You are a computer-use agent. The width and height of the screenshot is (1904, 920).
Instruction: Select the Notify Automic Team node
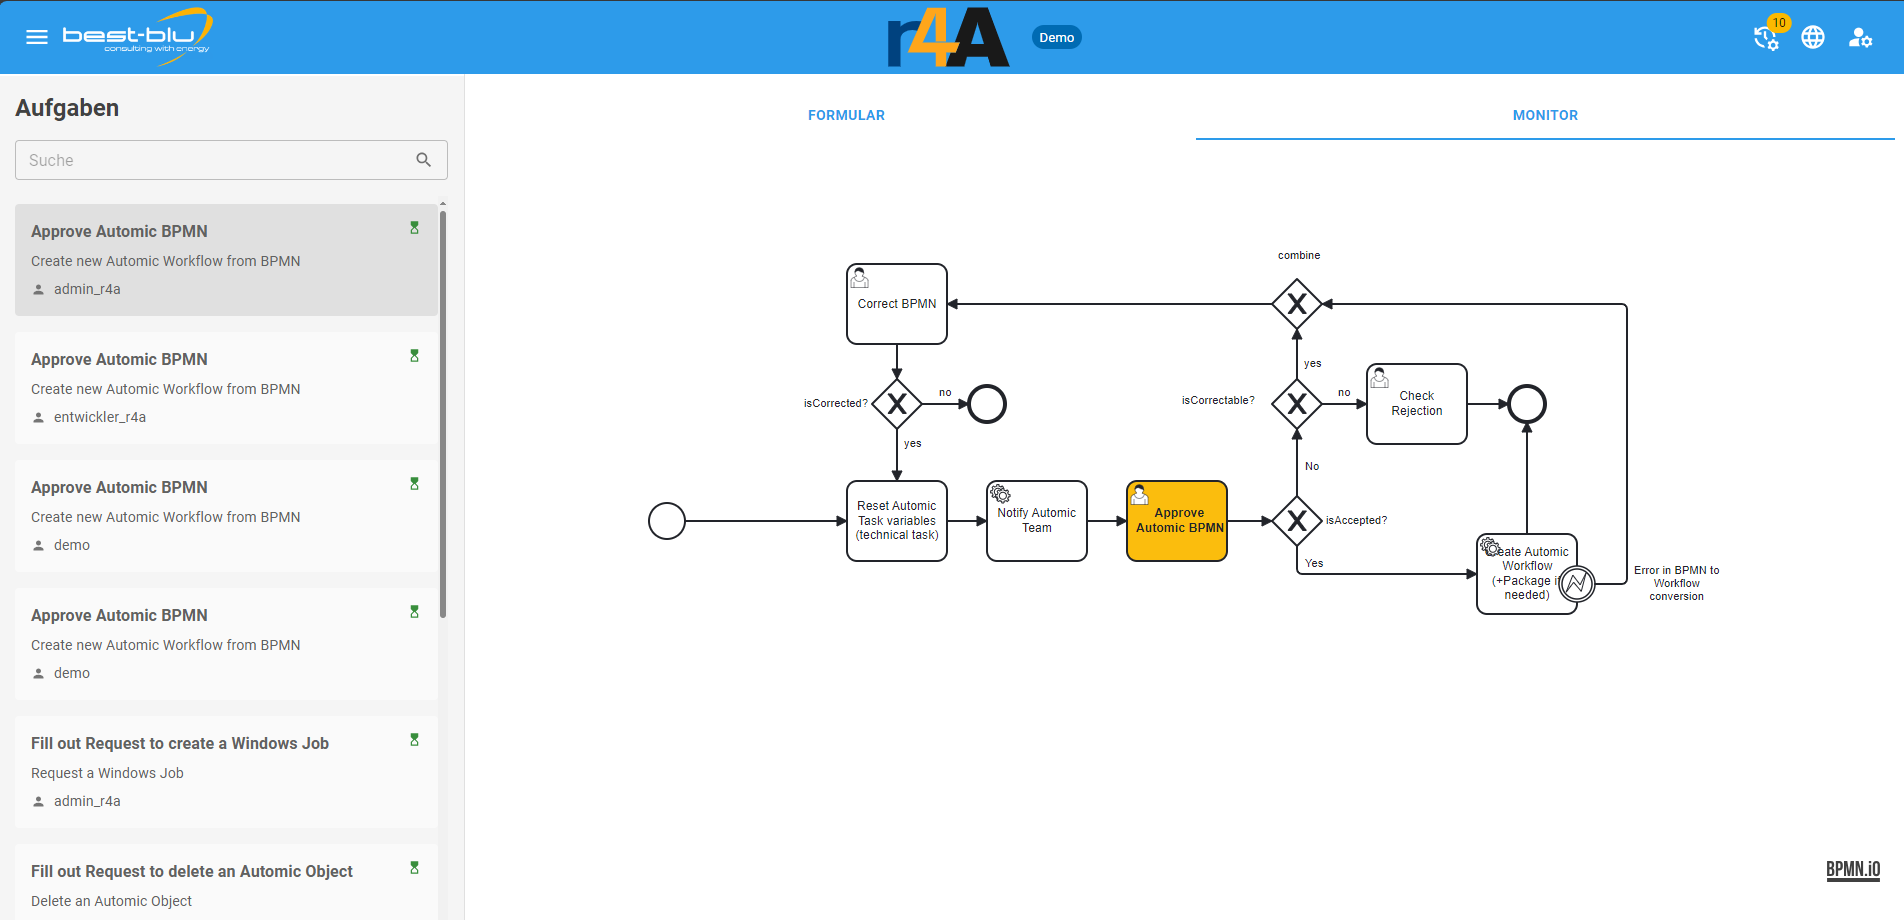click(1037, 521)
